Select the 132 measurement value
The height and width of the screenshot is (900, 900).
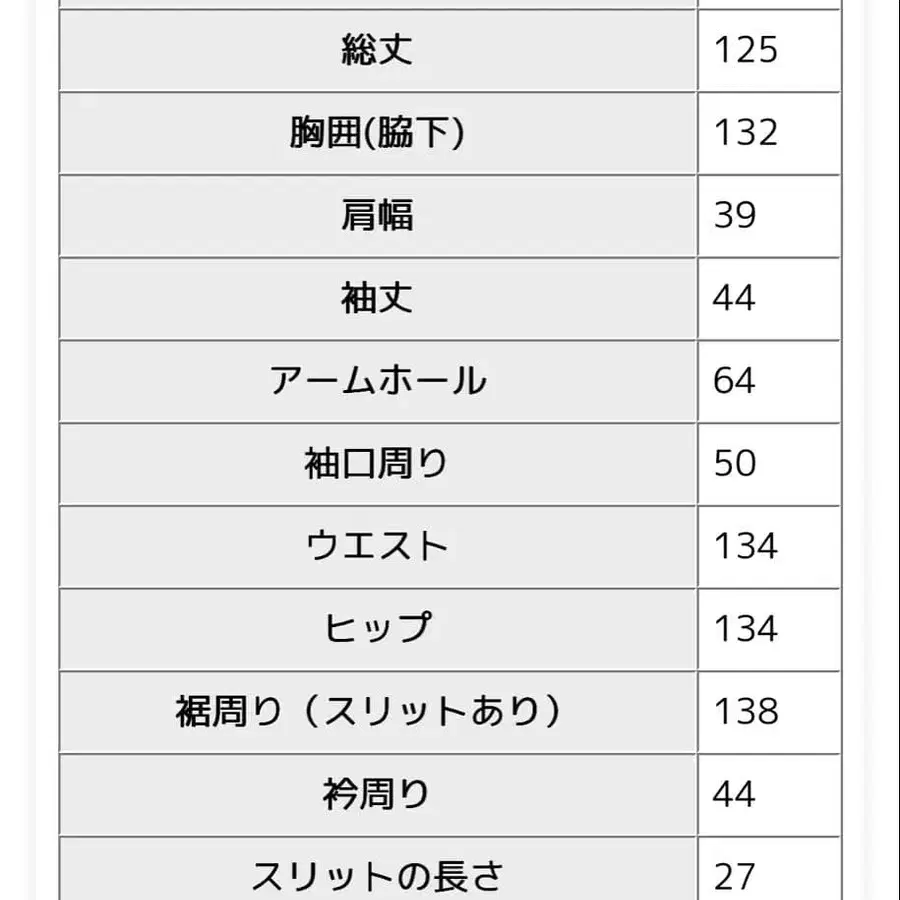746,133
